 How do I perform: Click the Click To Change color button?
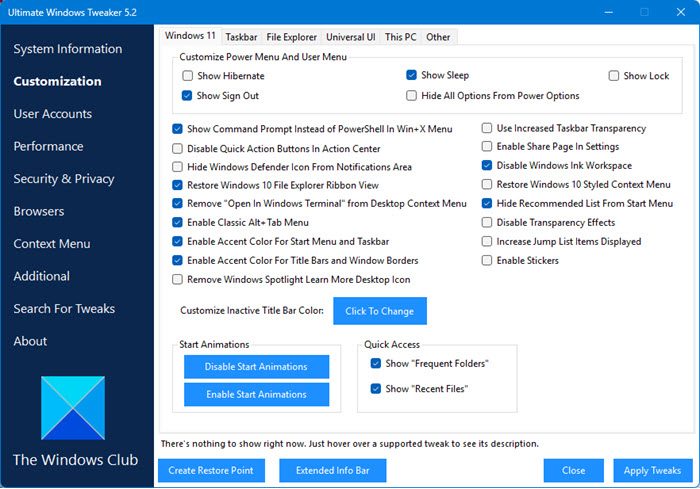coord(380,311)
